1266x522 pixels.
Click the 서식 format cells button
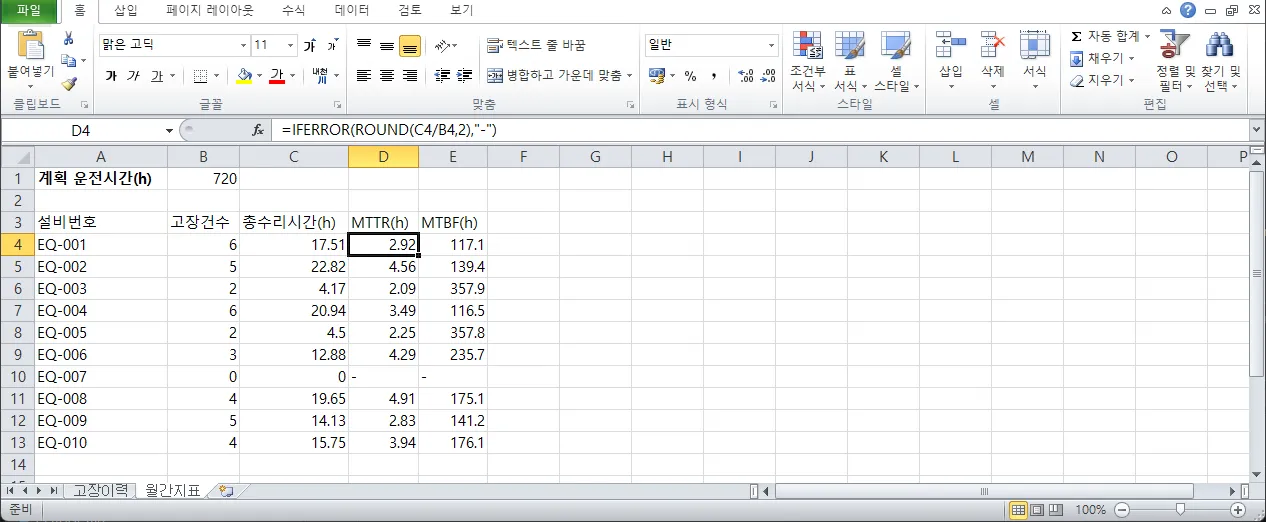point(1034,60)
